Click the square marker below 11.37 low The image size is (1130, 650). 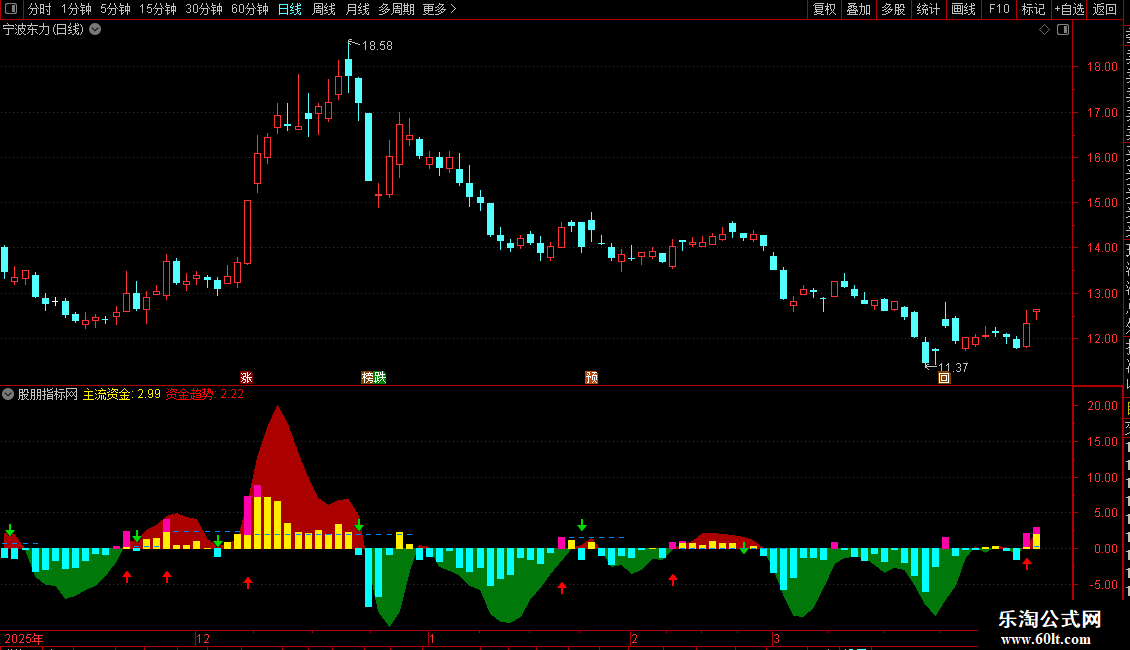pos(944,378)
